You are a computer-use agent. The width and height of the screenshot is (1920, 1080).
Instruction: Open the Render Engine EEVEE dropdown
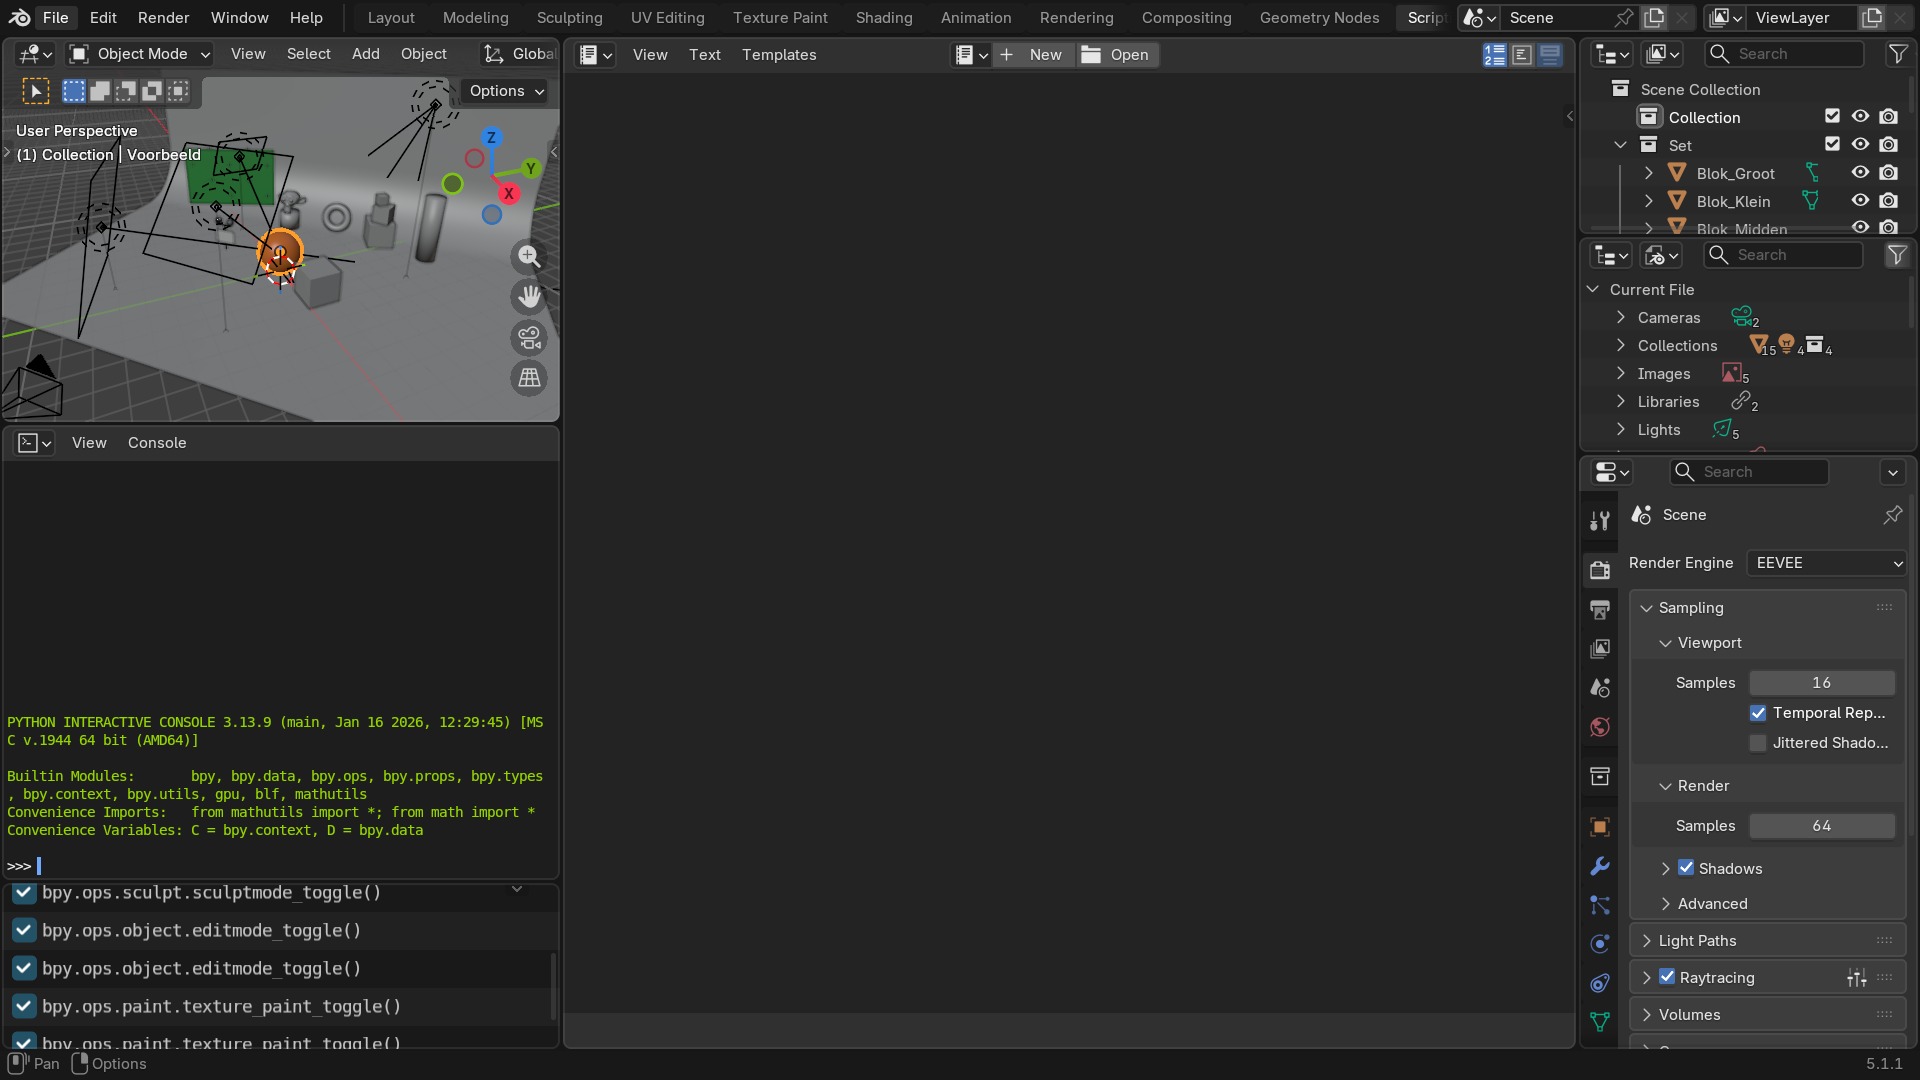1827,563
